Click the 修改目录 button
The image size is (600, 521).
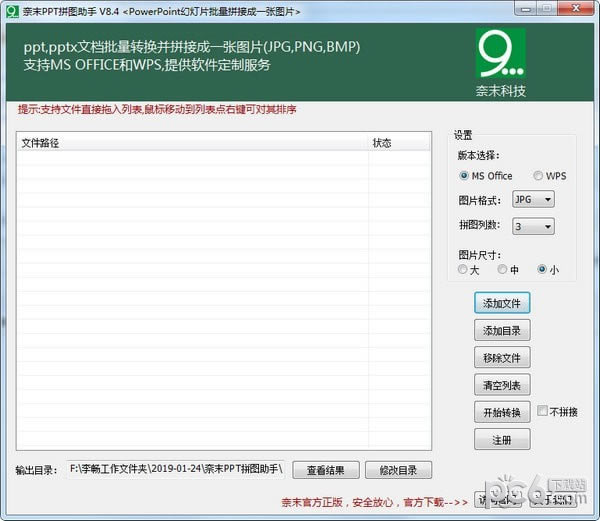pyautogui.click(x=398, y=470)
